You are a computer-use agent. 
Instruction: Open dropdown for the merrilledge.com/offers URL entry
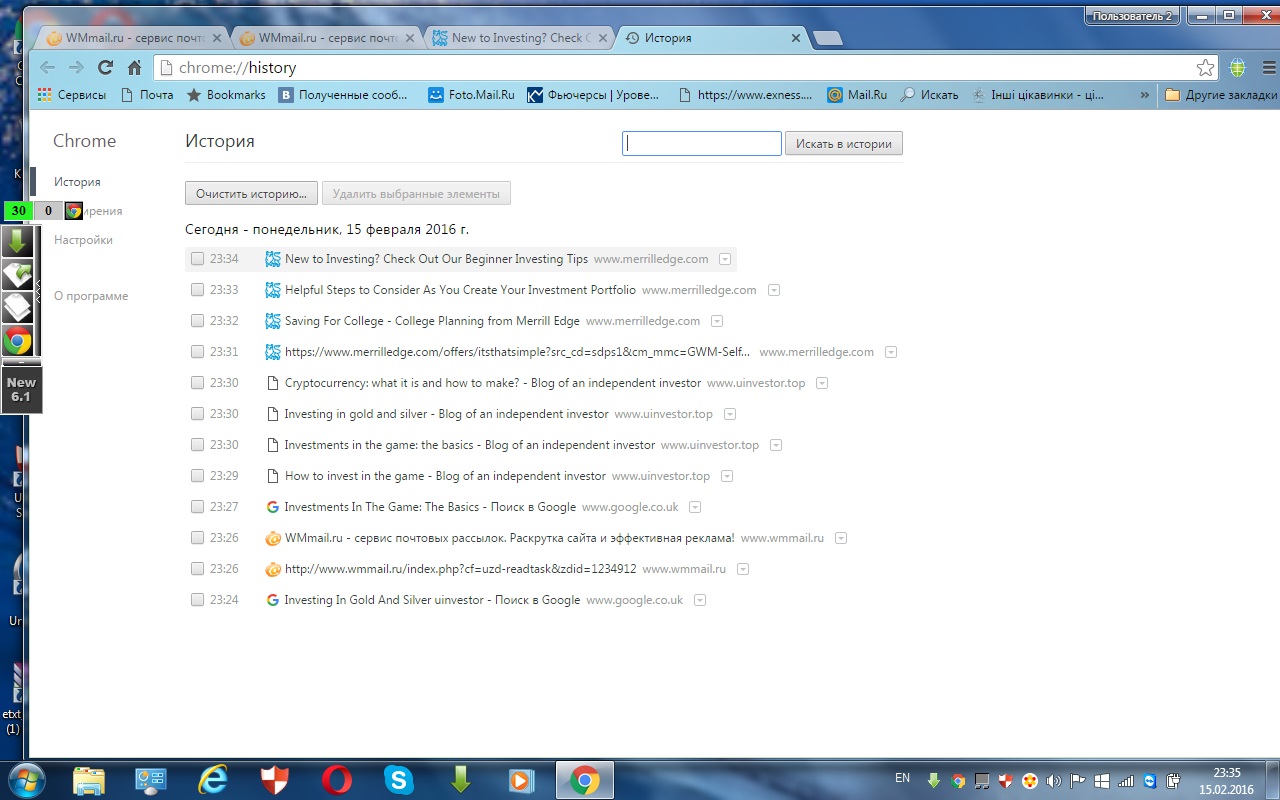pos(891,352)
